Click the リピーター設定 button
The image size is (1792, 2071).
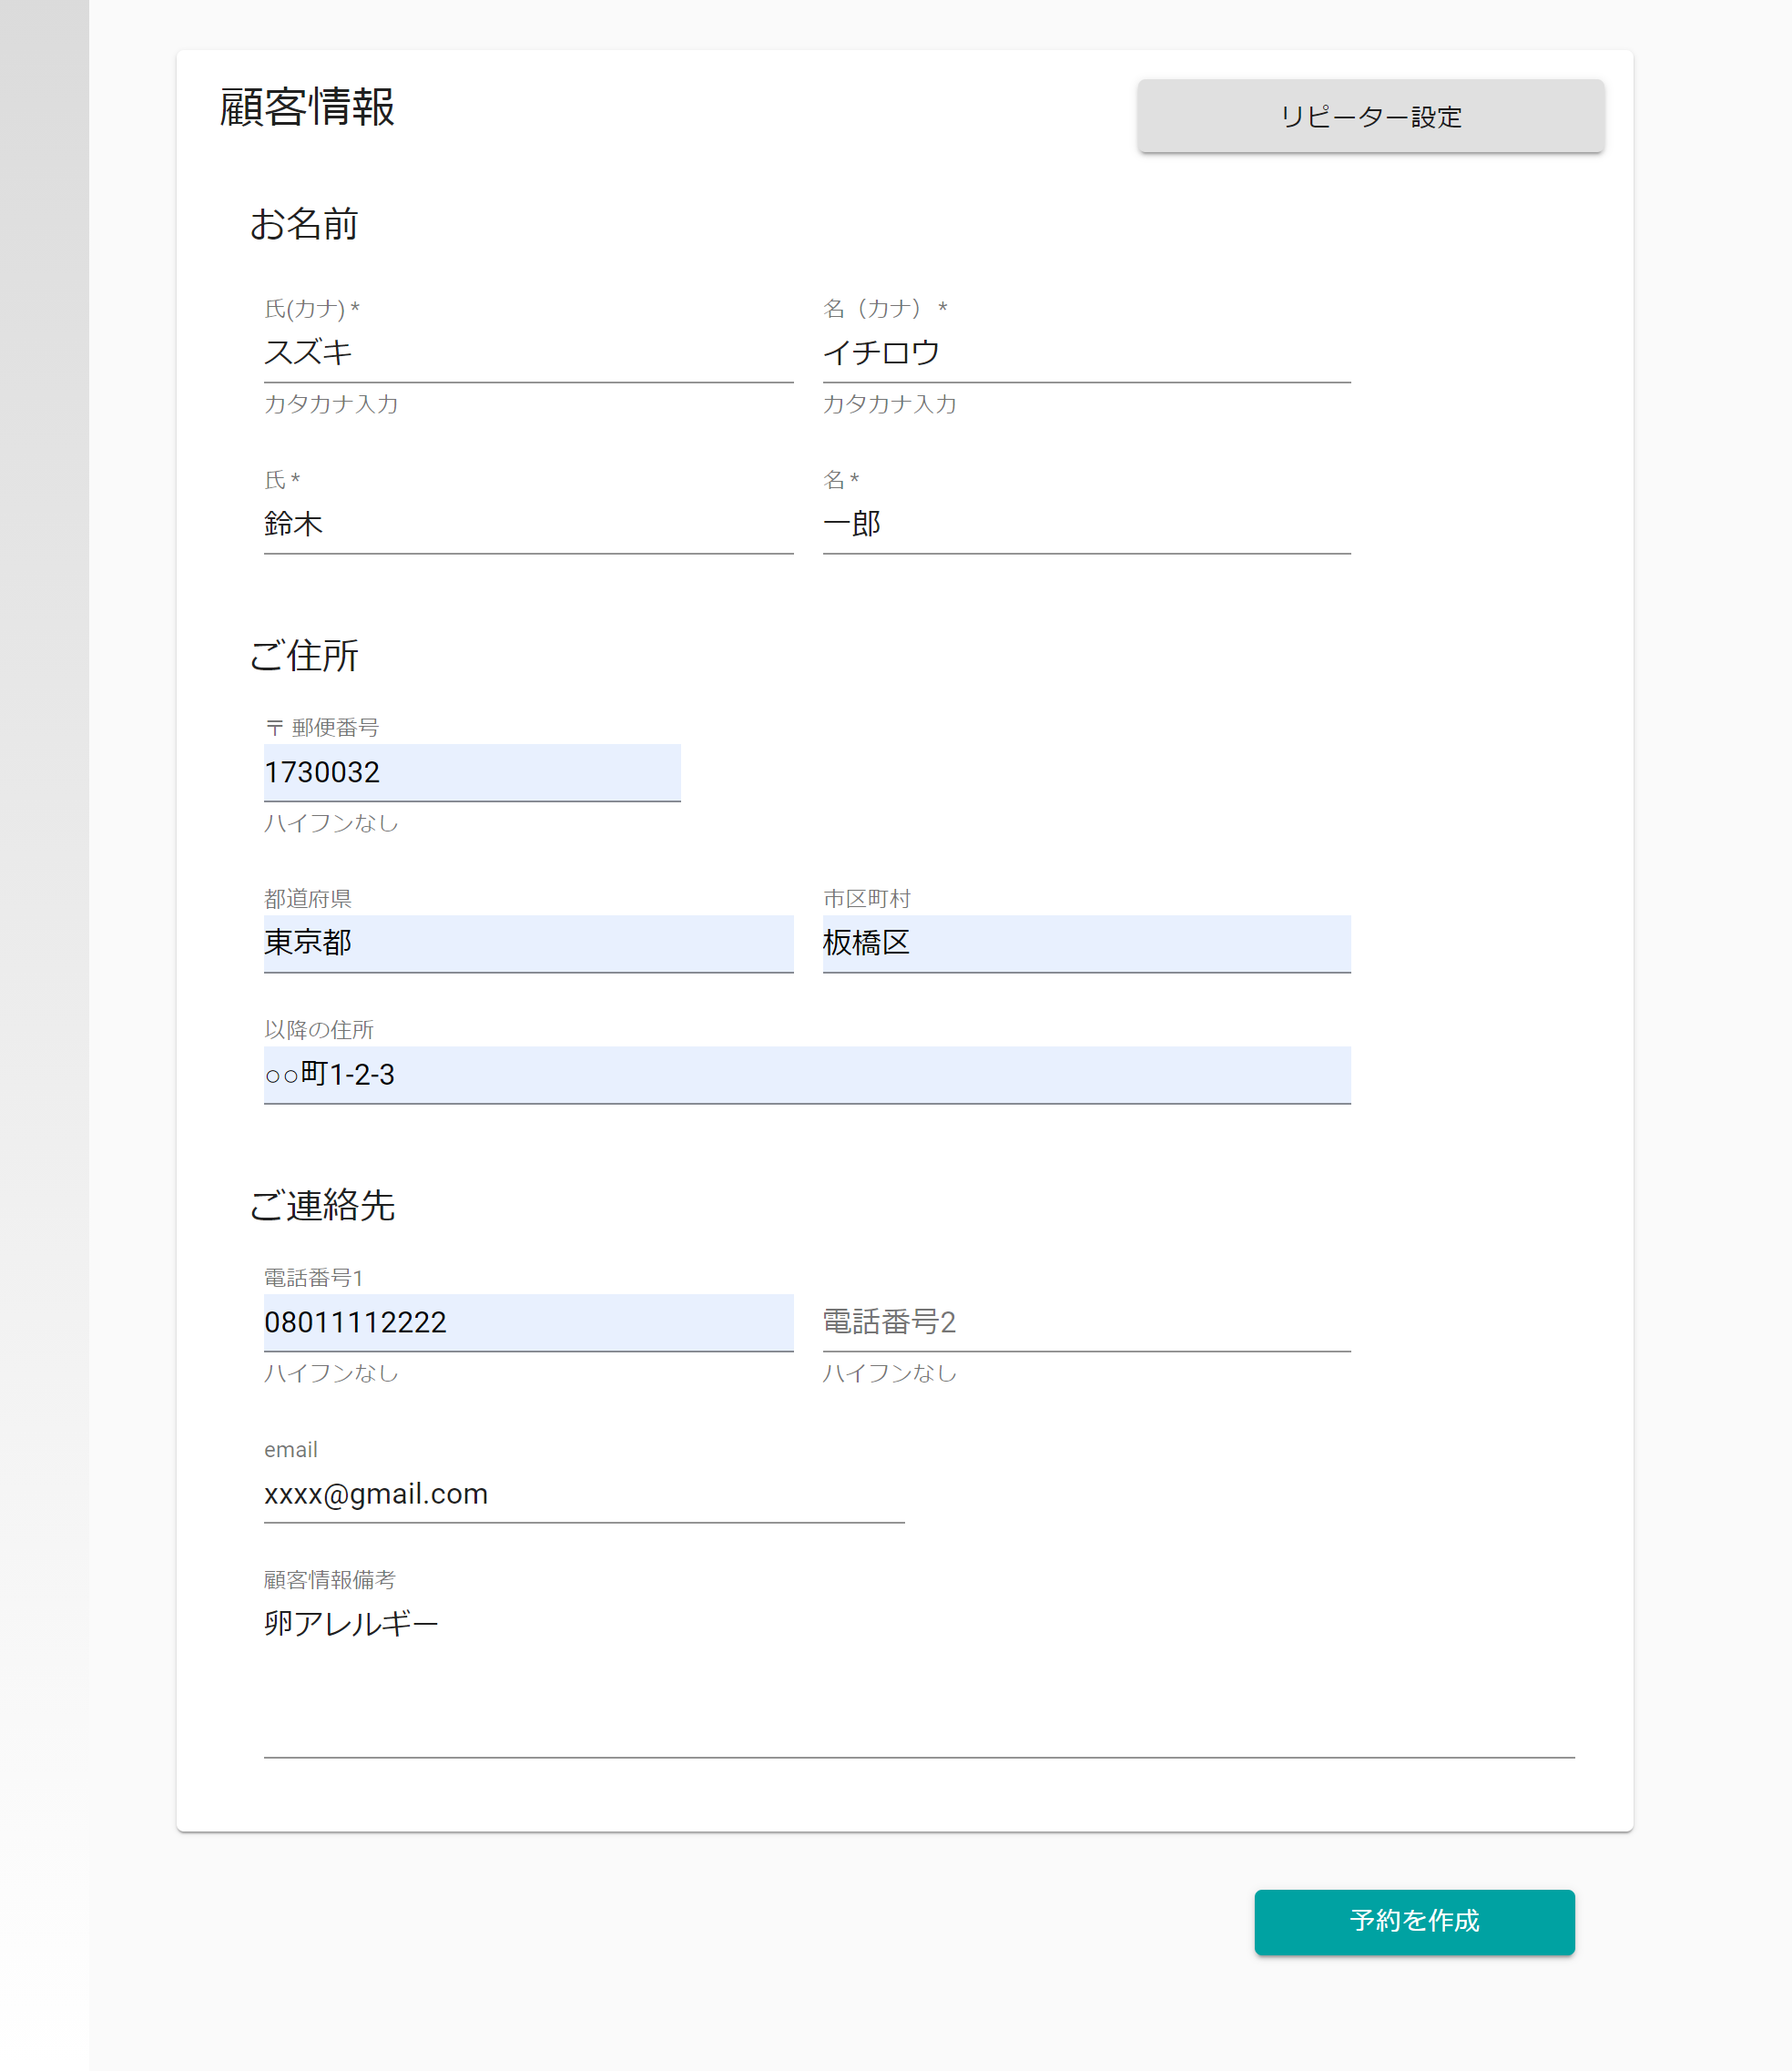tap(1370, 116)
